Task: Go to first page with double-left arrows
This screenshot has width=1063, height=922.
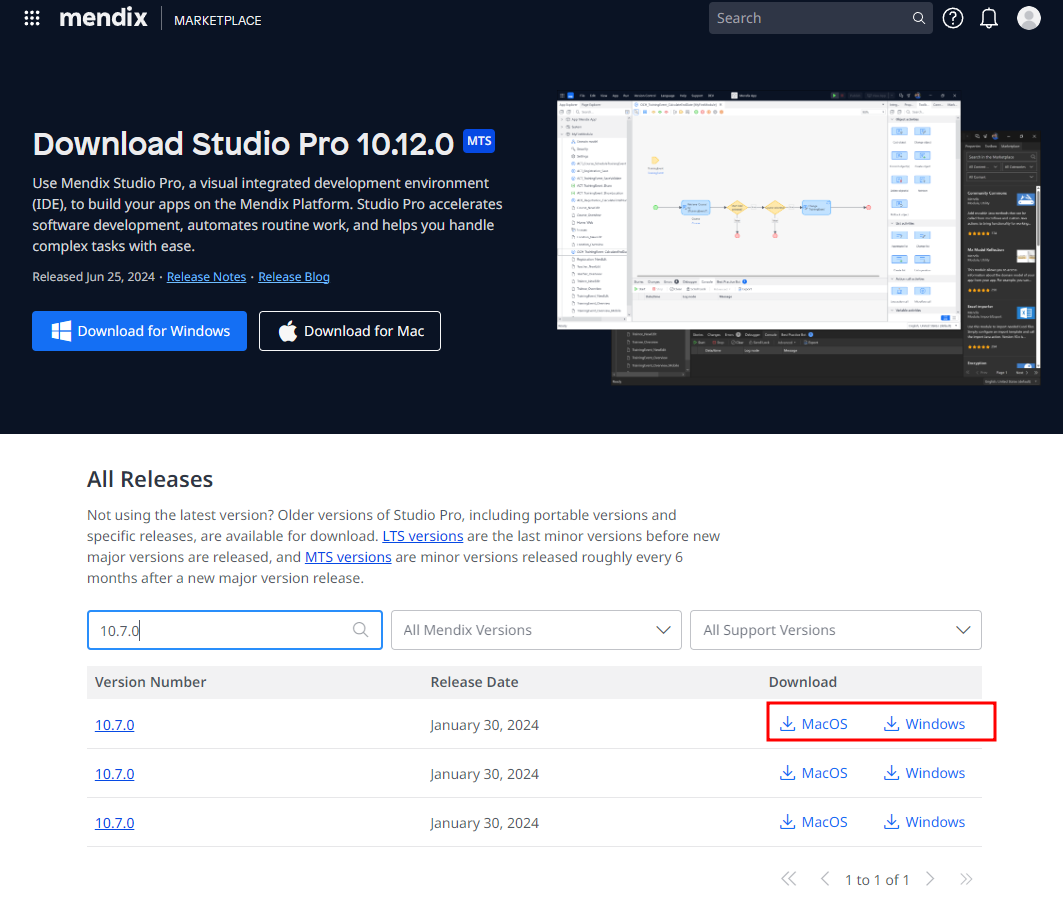Action: 788,879
